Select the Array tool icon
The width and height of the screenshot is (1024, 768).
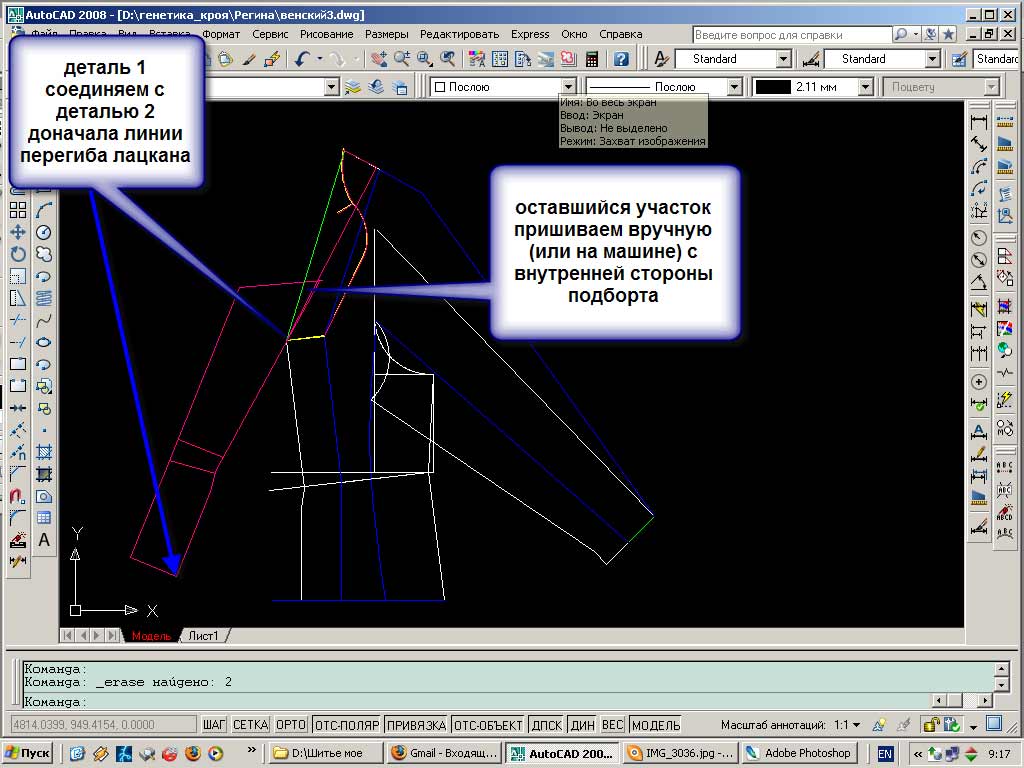click(18, 210)
